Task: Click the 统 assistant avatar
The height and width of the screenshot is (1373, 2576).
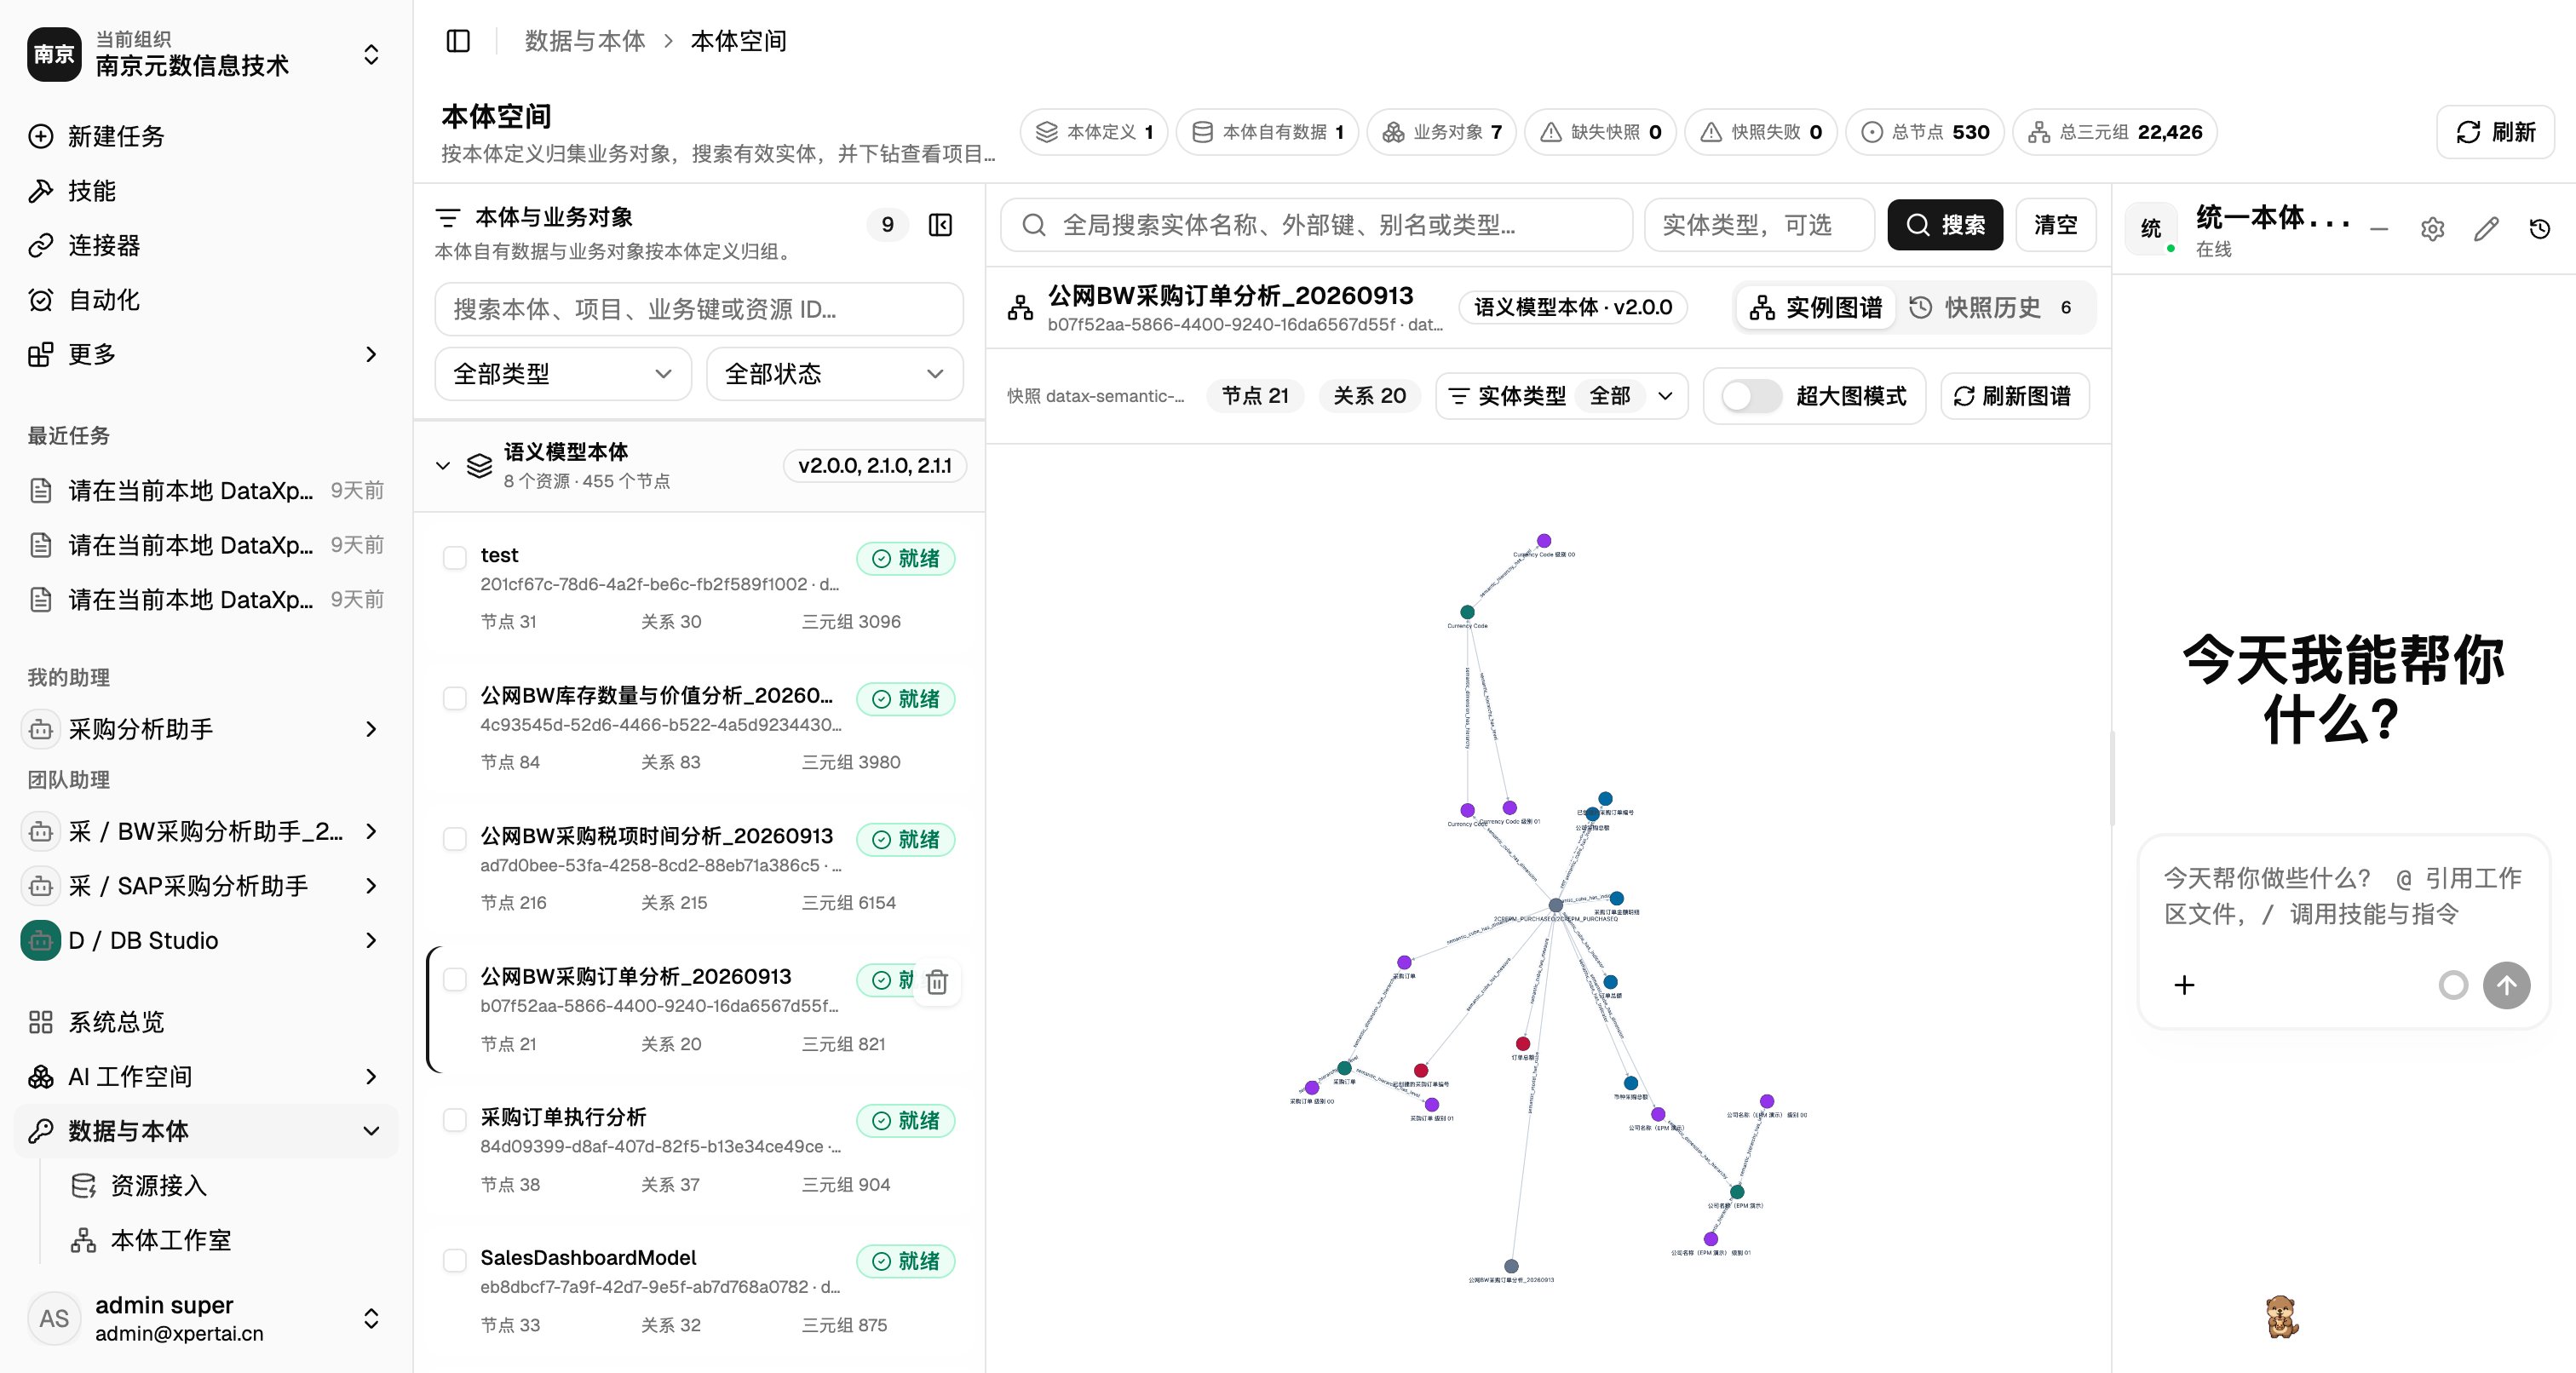Action: coord(2151,229)
